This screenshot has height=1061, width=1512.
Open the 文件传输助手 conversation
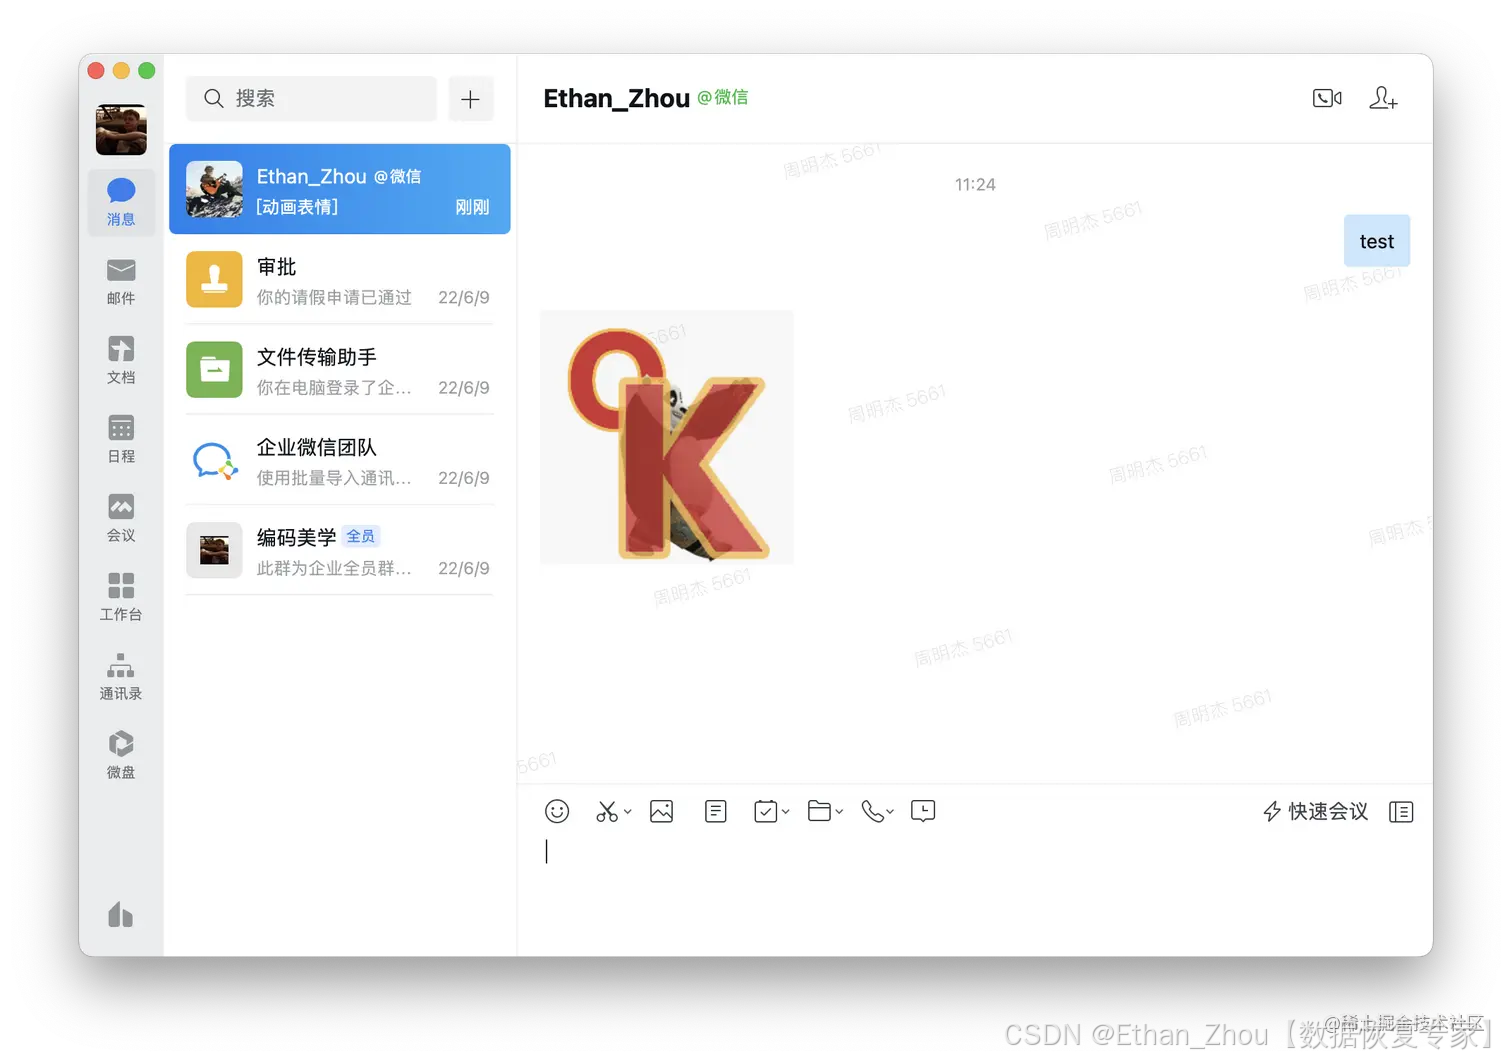tap(339, 370)
